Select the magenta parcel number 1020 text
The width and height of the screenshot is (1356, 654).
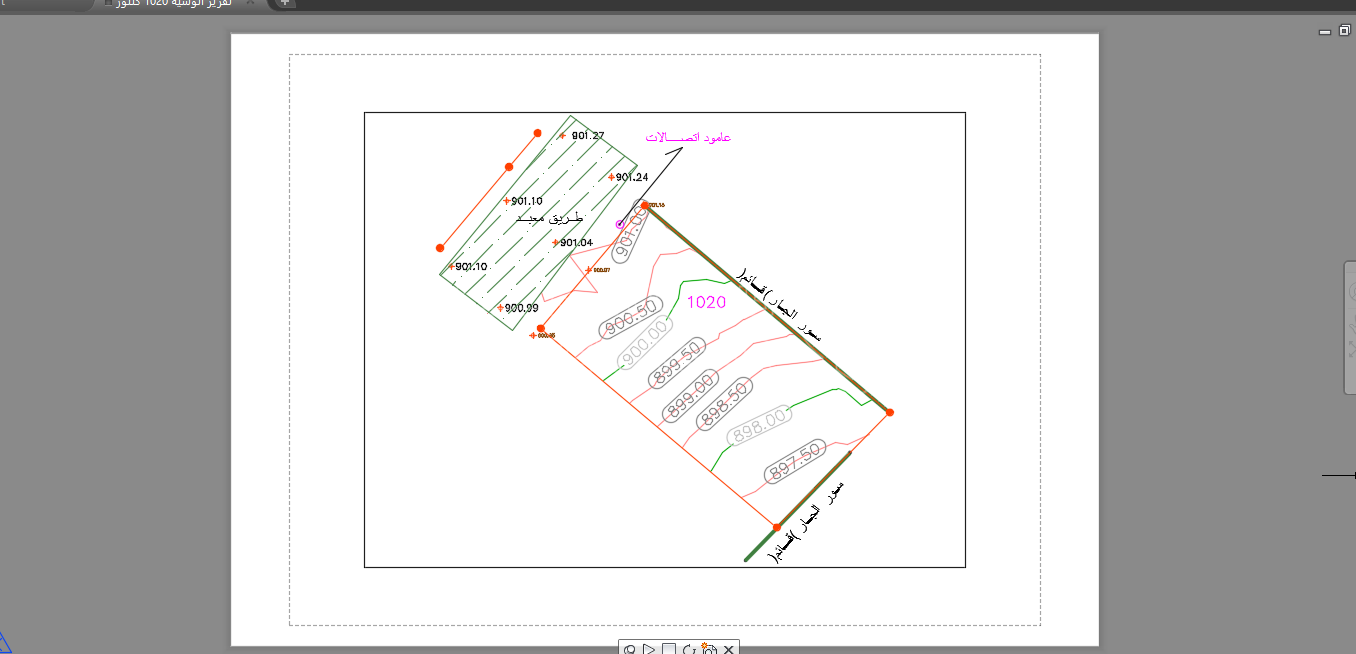tap(707, 302)
